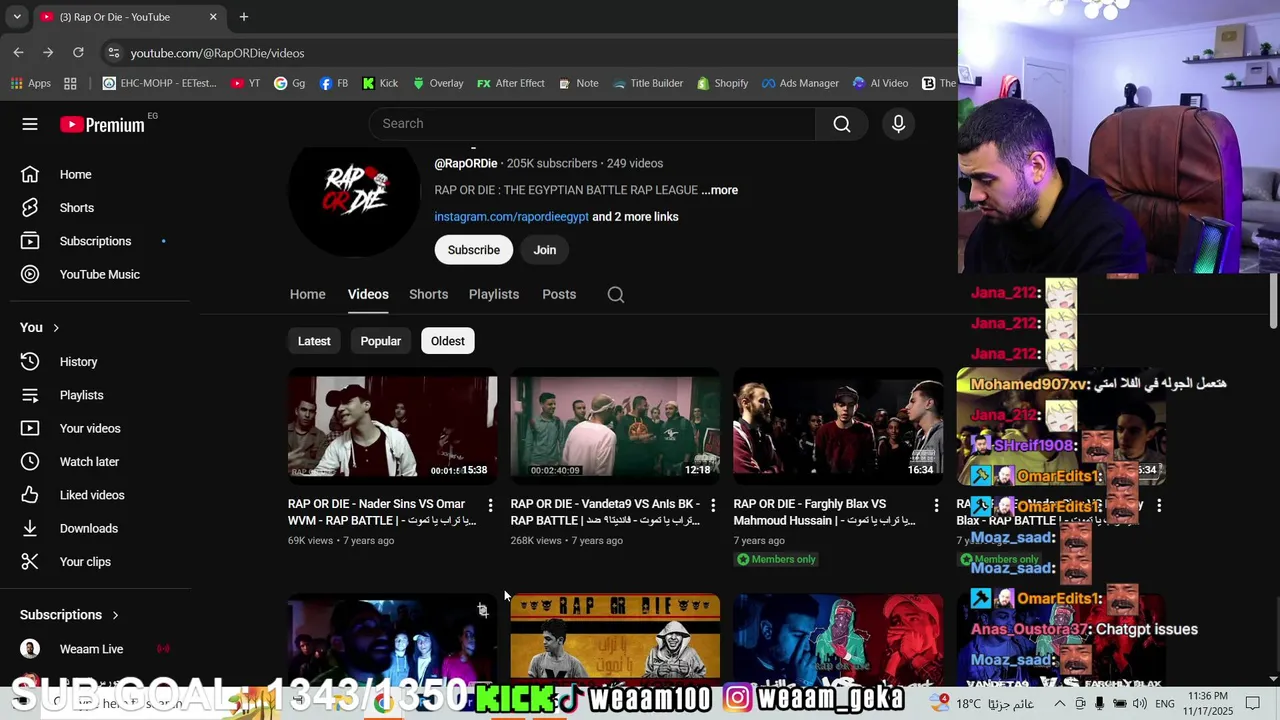Switch to the channel Videos tab
The width and height of the screenshot is (1280, 720).
[x=368, y=294]
